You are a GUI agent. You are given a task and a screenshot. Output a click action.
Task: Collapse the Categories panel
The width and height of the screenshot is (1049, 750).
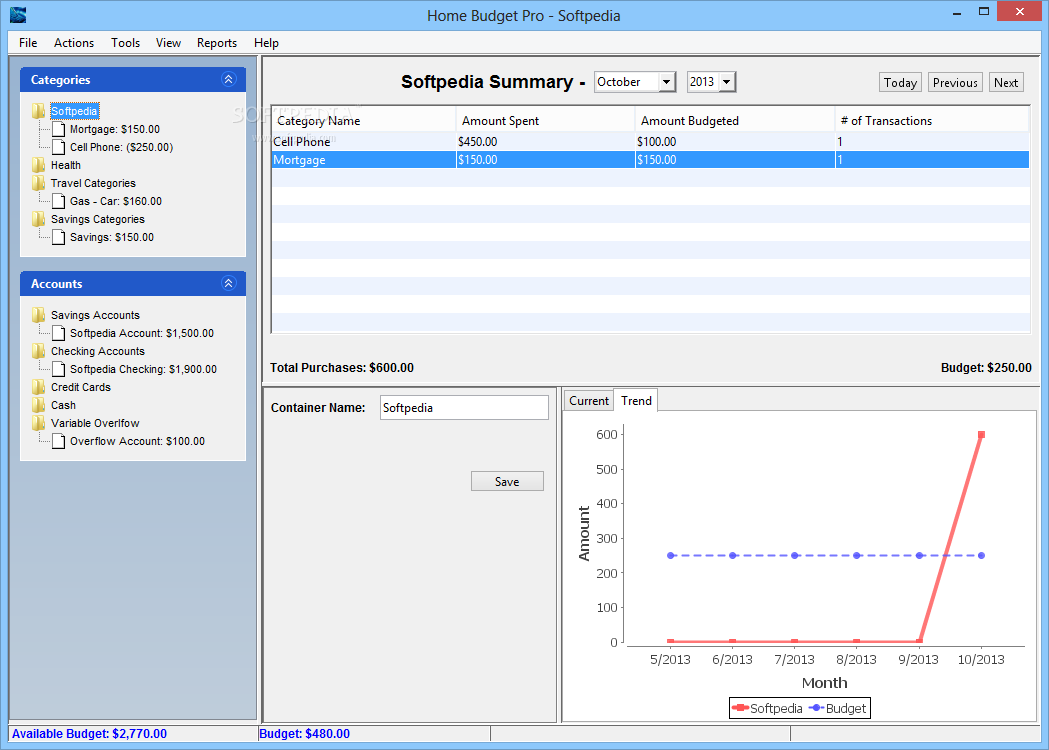click(228, 80)
